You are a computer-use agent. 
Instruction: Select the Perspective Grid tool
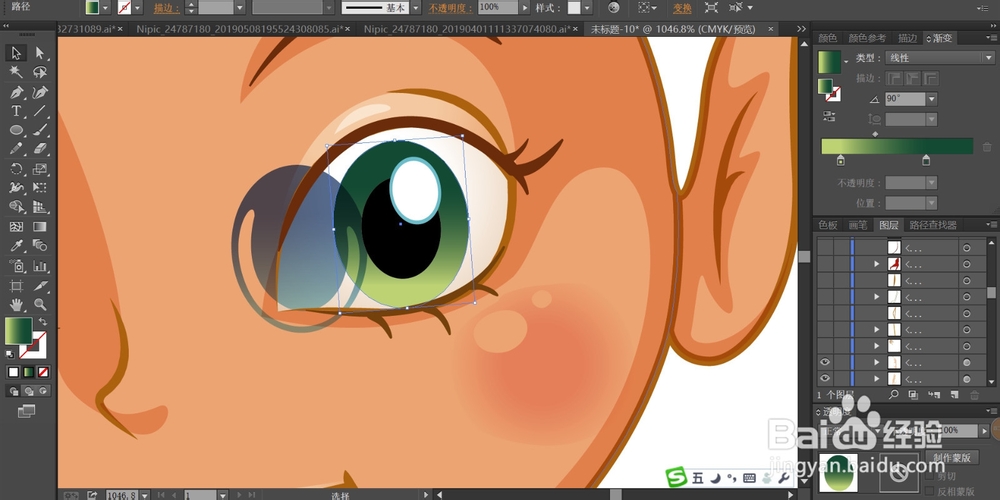(x=40, y=207)
